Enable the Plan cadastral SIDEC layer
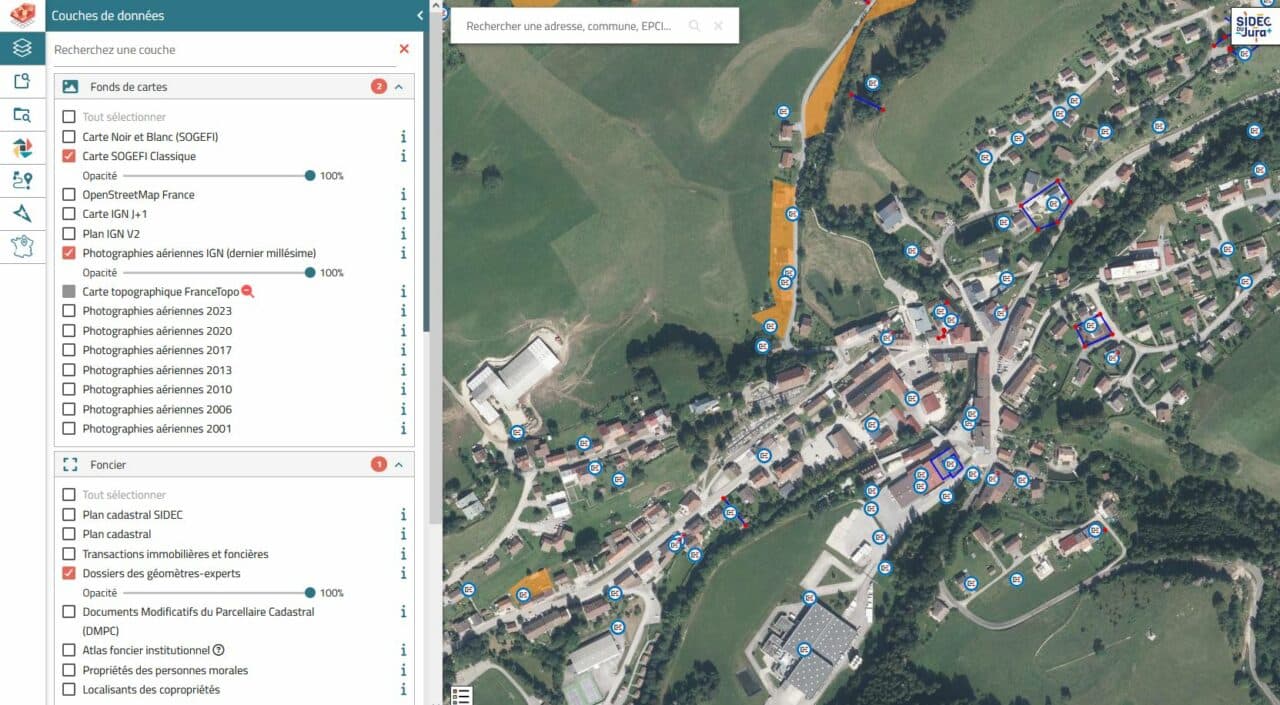Screen dimensions: 1280x705 (68, 514)
